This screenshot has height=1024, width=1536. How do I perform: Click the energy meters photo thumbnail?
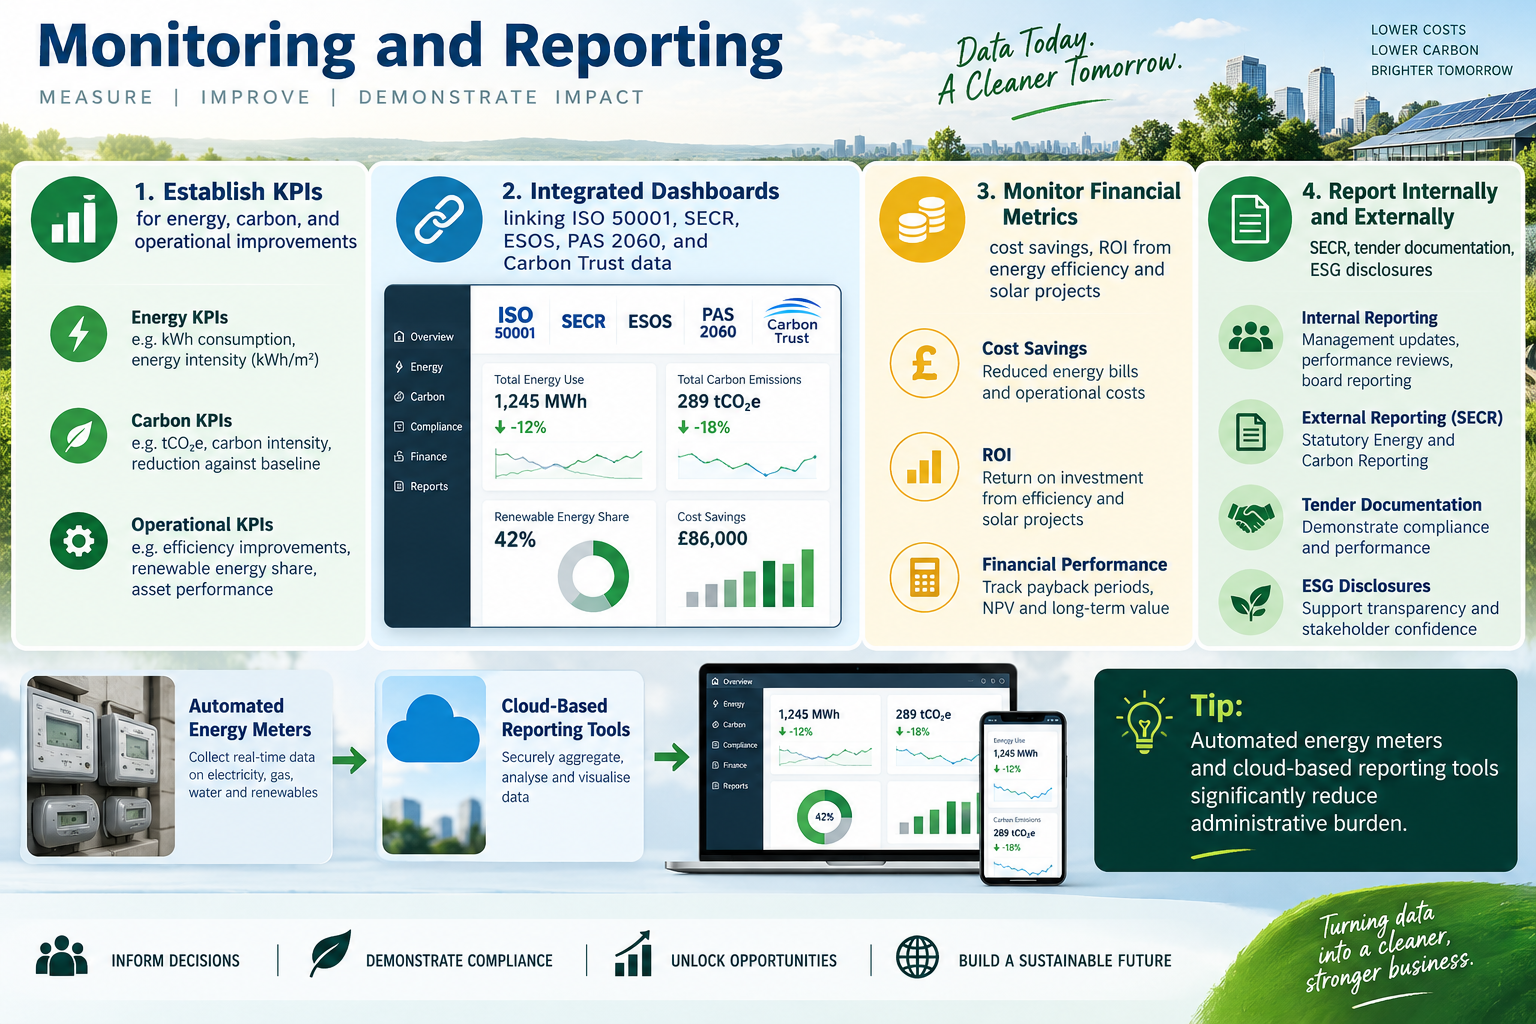101,766
